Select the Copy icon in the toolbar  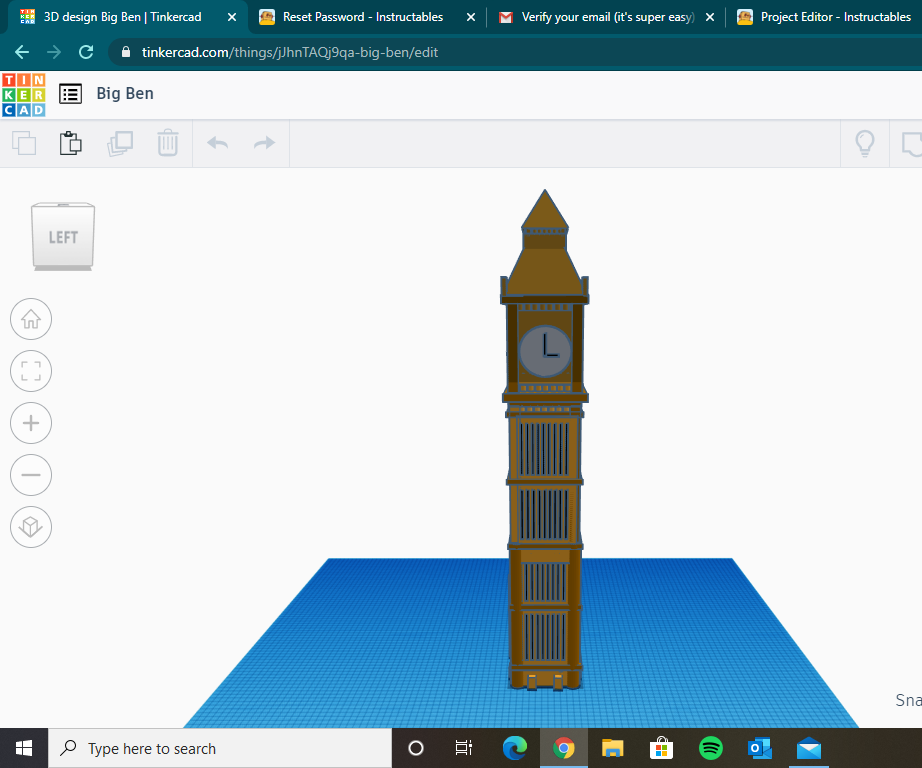tap(24, 143)
